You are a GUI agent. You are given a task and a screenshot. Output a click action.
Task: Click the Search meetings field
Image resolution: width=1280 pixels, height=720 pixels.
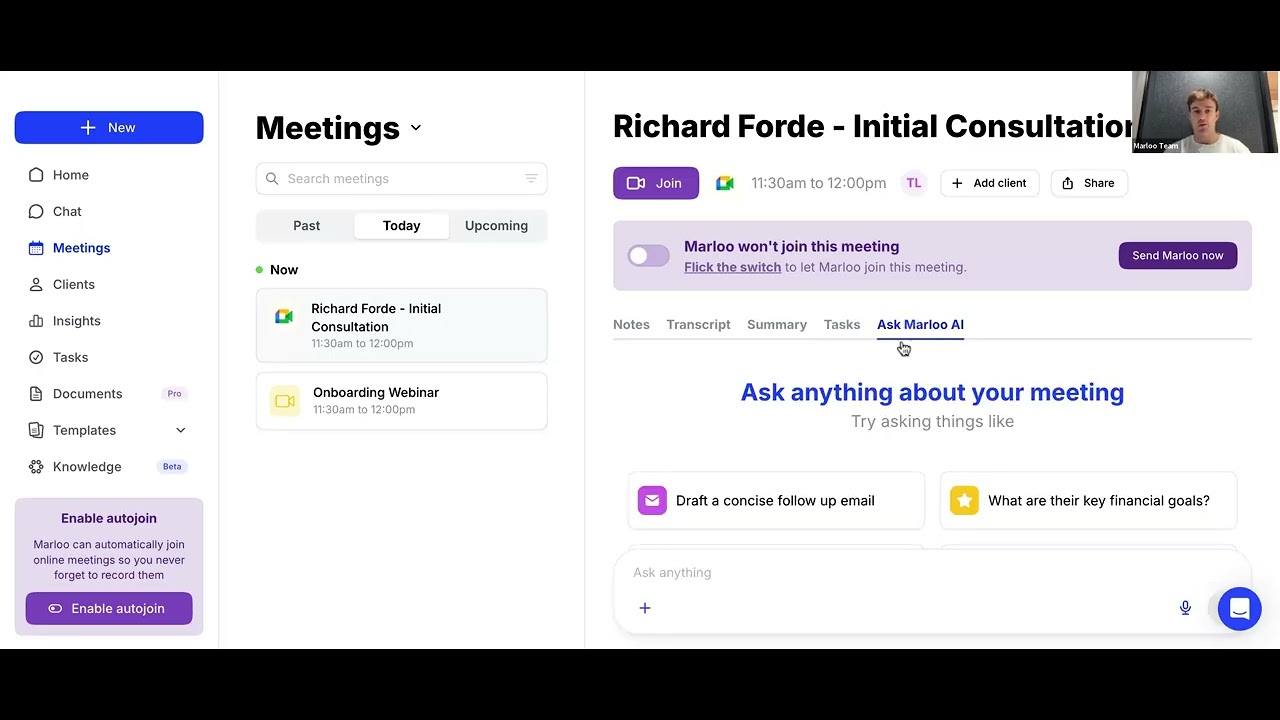click(401, 179)
